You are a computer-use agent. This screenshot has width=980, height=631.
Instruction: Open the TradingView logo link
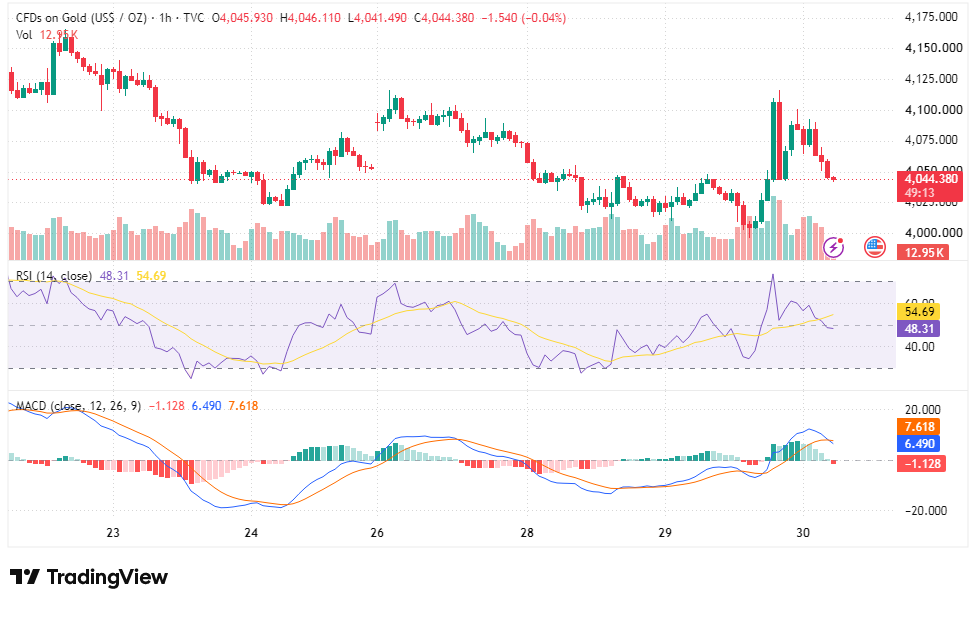click(x=89, y=576)
